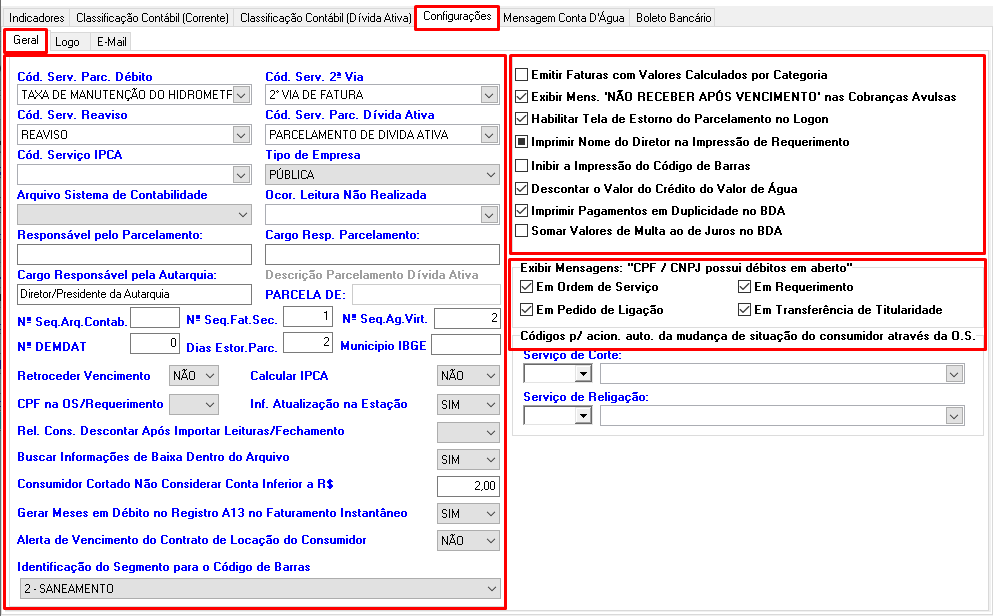Untick Em Ordem de Serviço checkbox
The width and height of the screenshot is (993, 616).
pos(527,287)
